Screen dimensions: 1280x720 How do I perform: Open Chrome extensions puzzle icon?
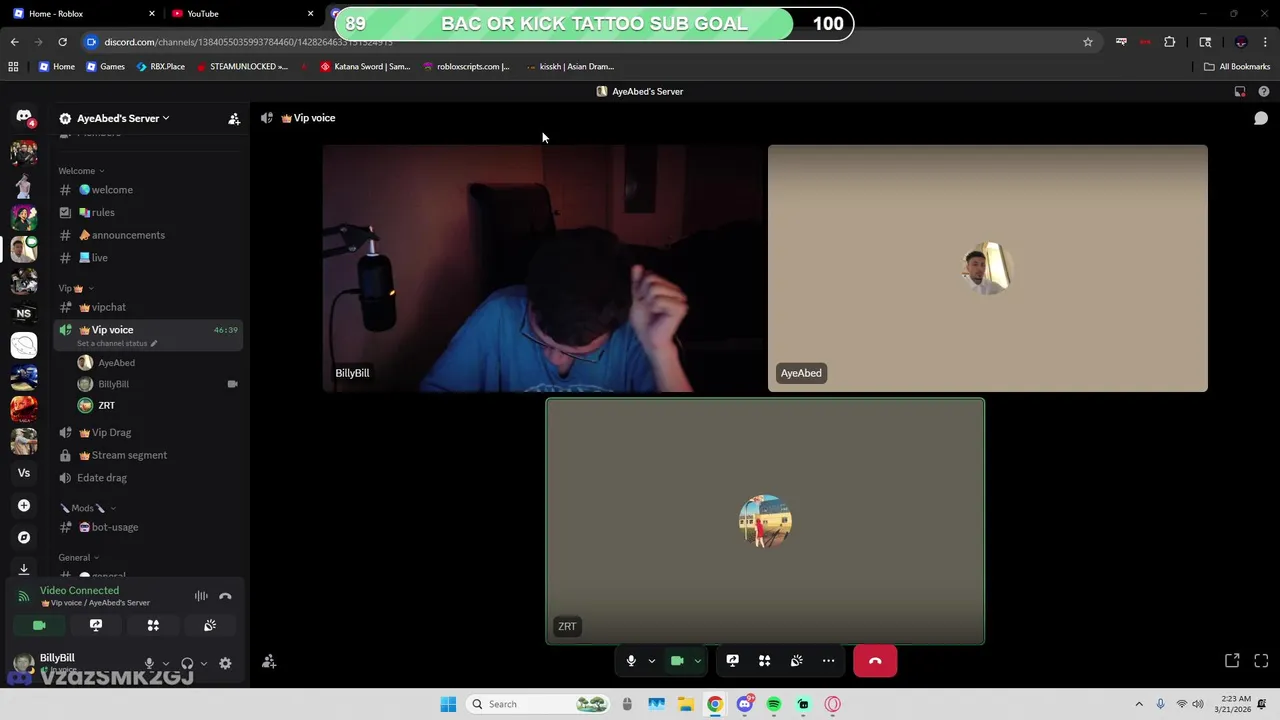pyautogui.click(x=1169, y=42)
